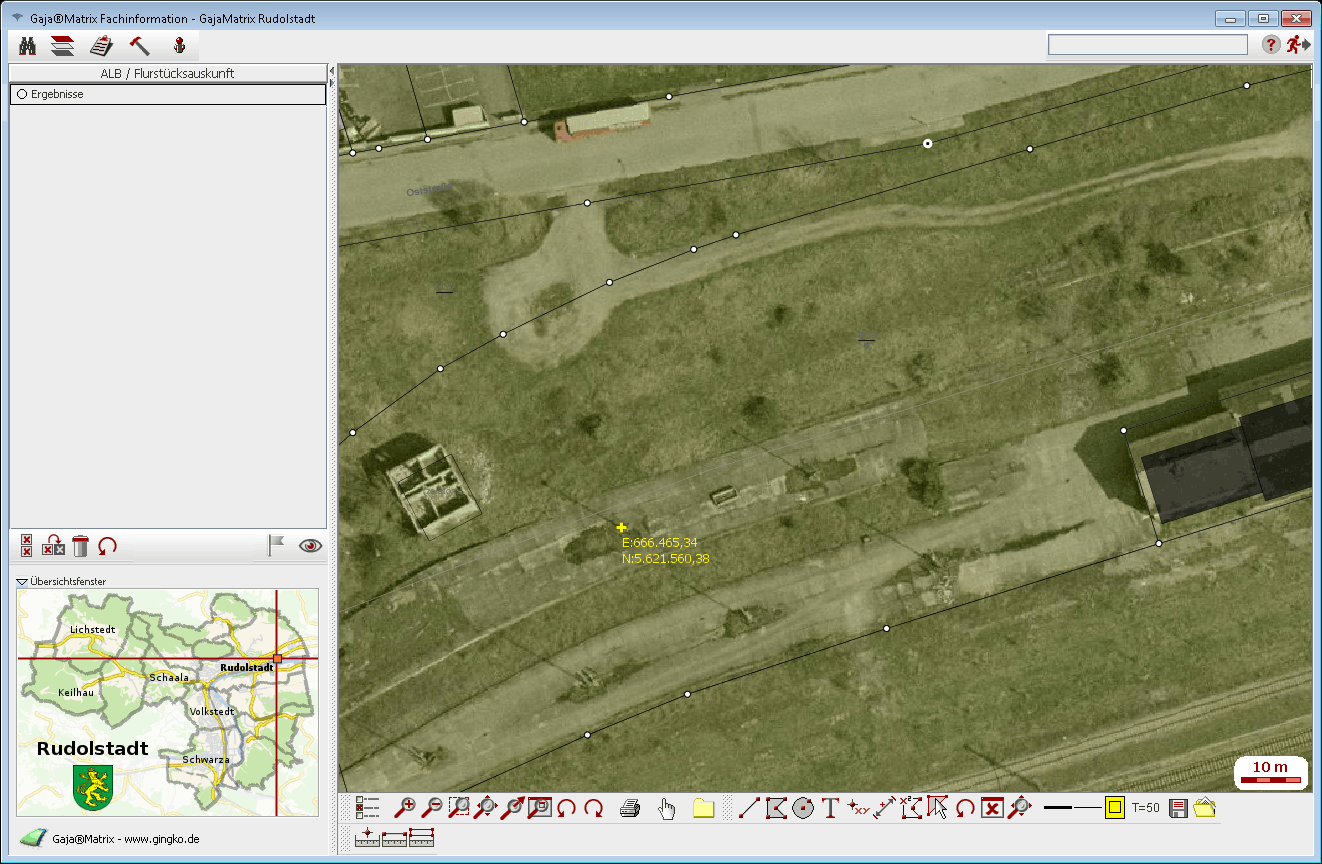The height and width of the screenshot is (864, 1322).
Task: Collapse side panel with splitter arrow
Action: click(x=331, y=72)
